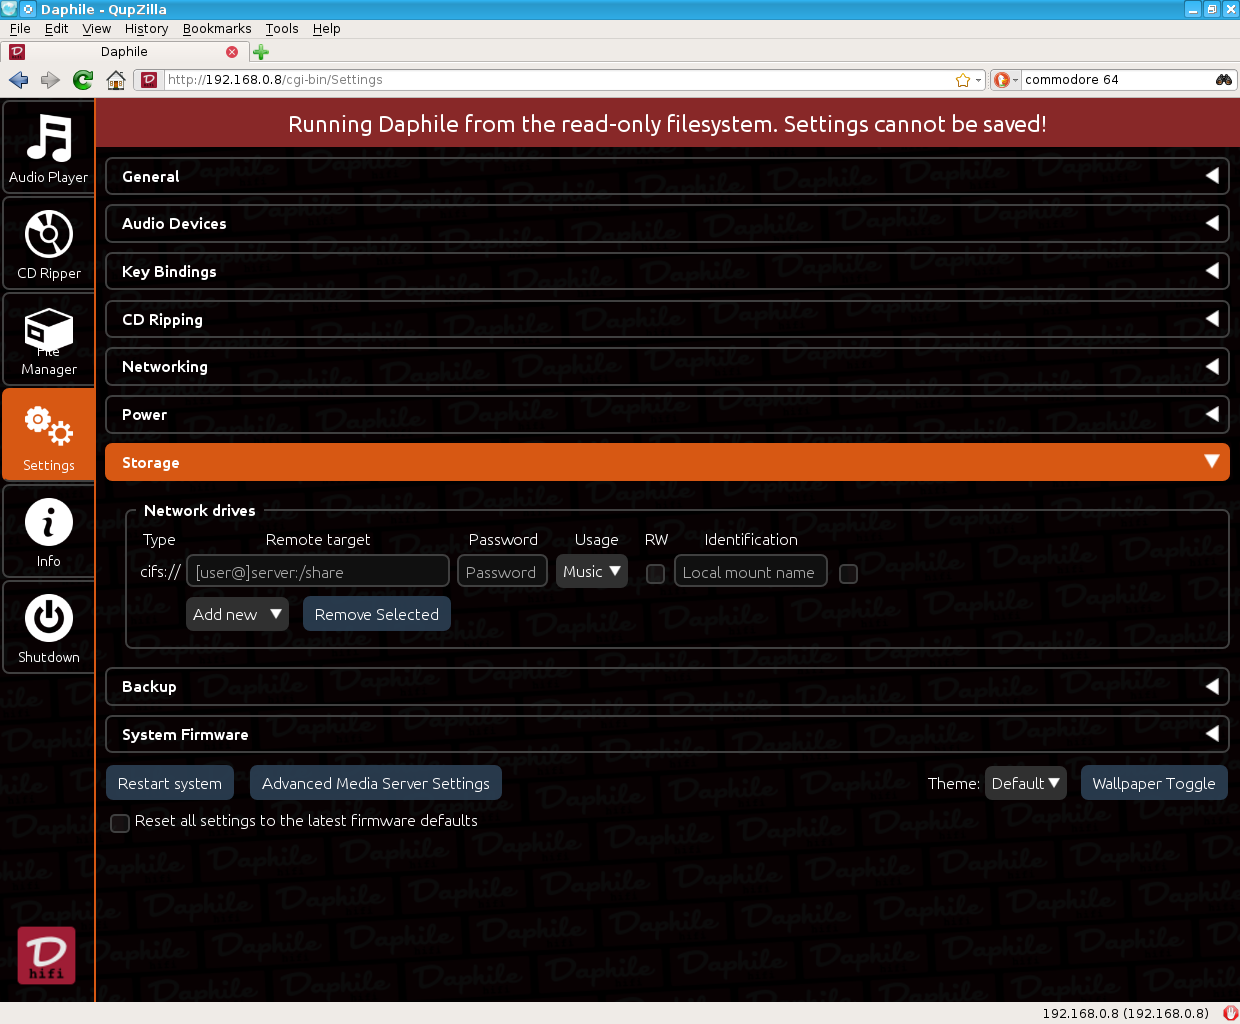Click the URL address bar

tap(560, 80)
